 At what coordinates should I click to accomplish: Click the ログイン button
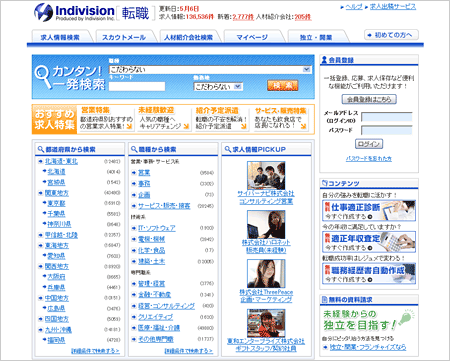click(369, 144)
